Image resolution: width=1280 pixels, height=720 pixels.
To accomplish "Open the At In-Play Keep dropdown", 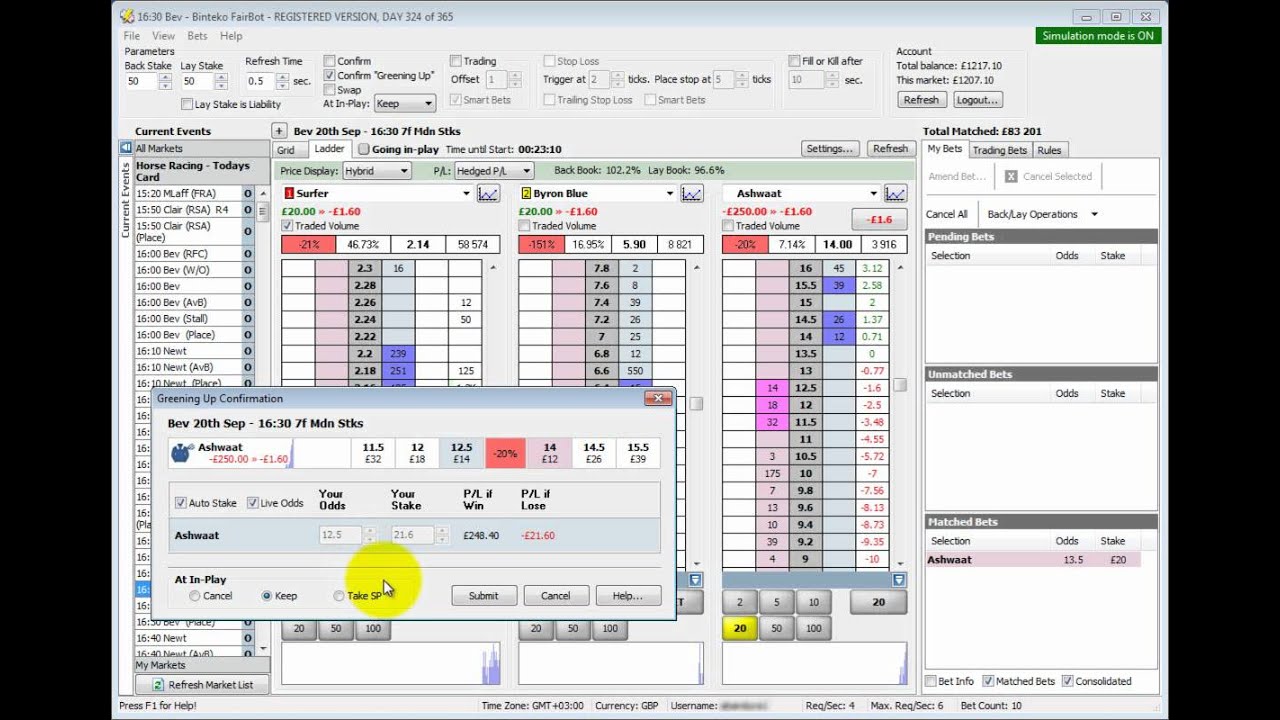I will tap(404, 104).
